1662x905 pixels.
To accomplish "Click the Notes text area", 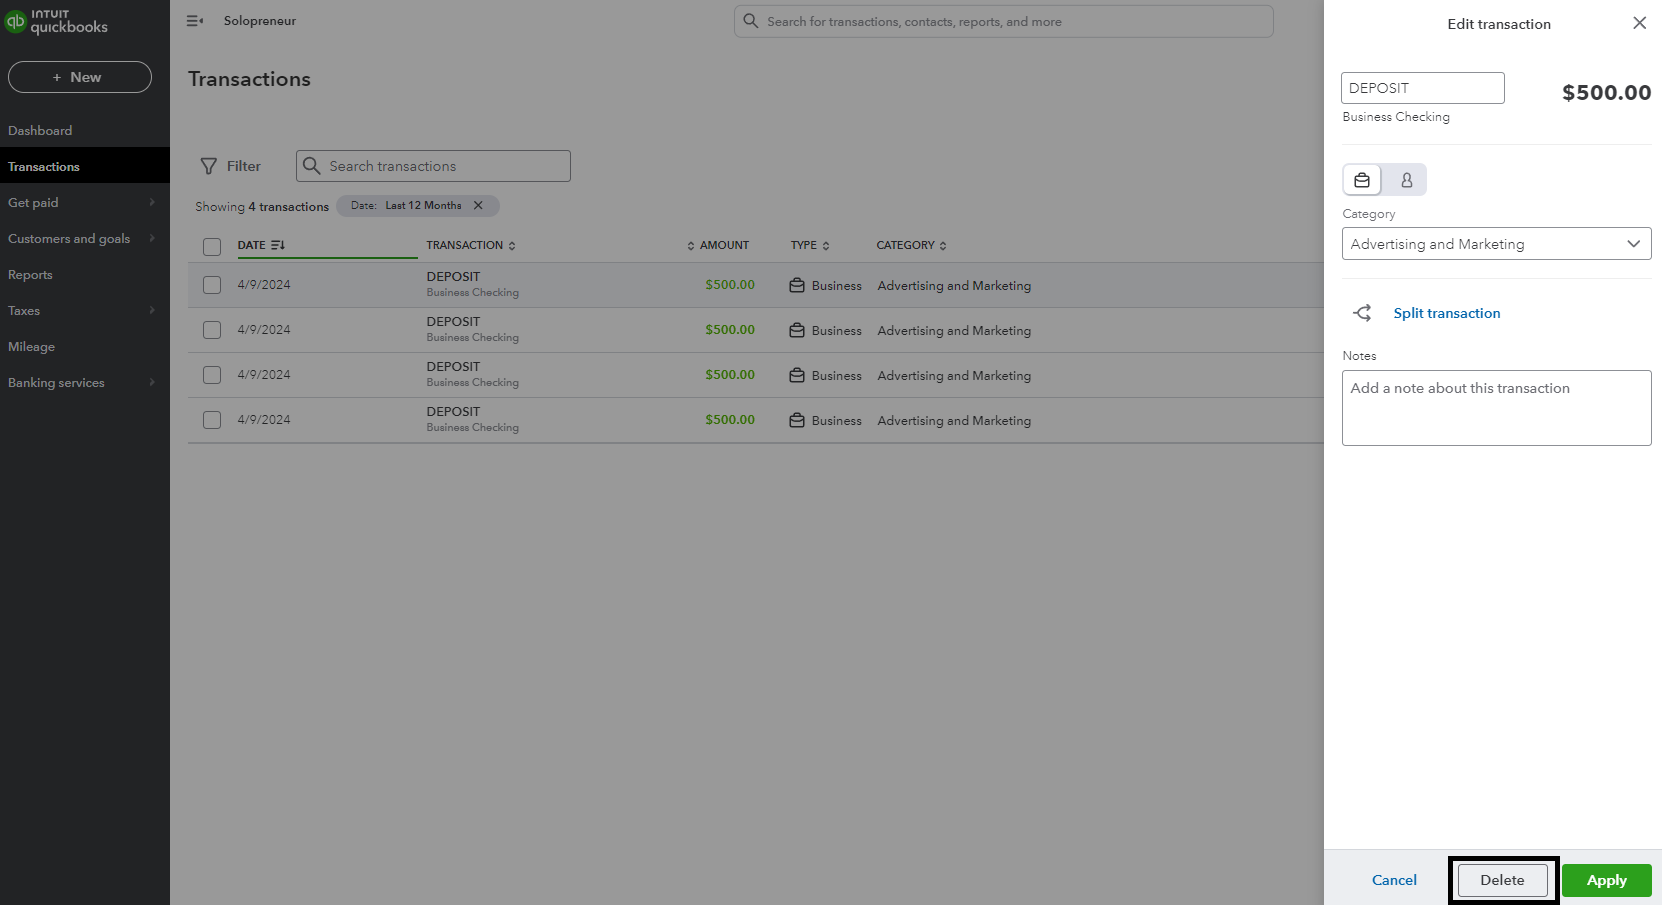I will point(1496,408).
